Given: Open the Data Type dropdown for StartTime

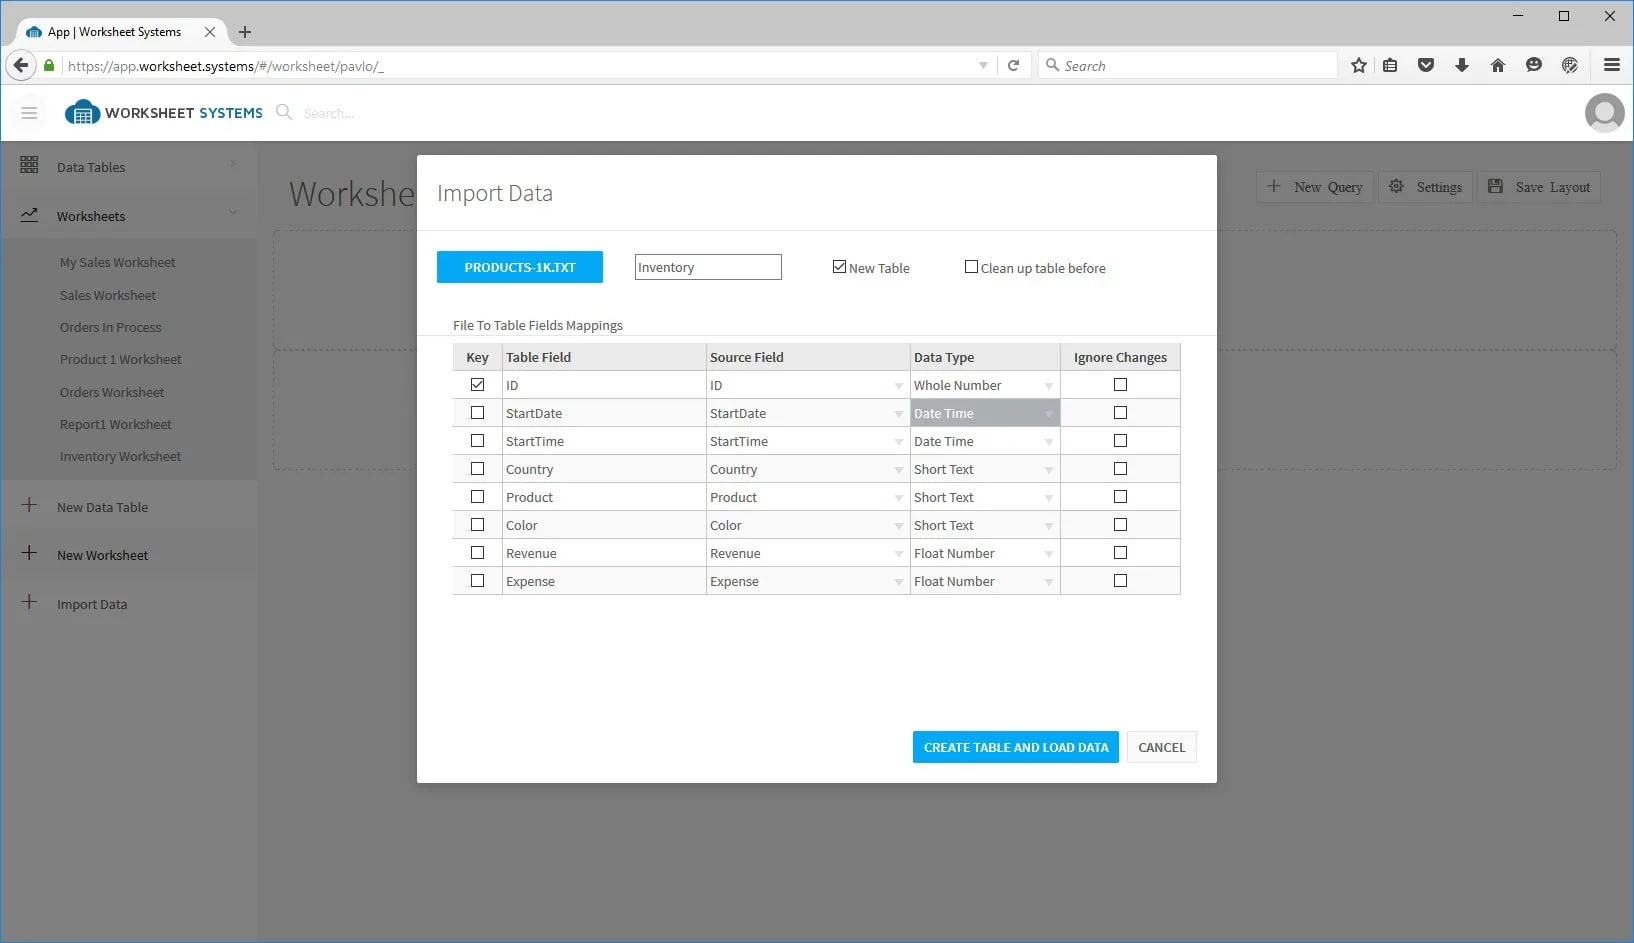Looking at the screenshot, I should pos(1048,442).
